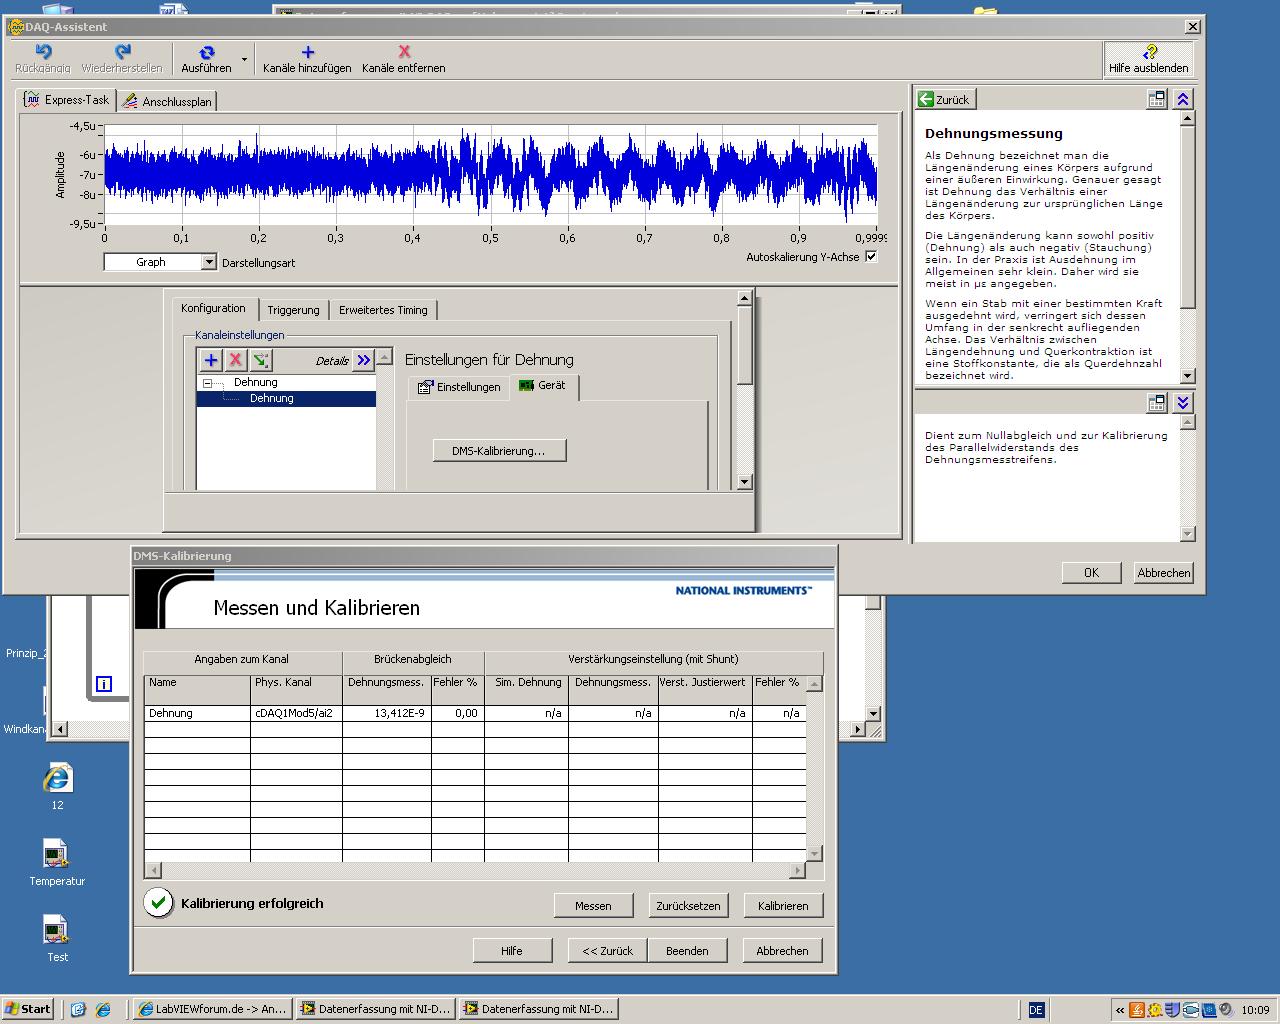The image size is (1280, 1024).
Task: Click the Ausführen run icon
Action: coord(206,53)
